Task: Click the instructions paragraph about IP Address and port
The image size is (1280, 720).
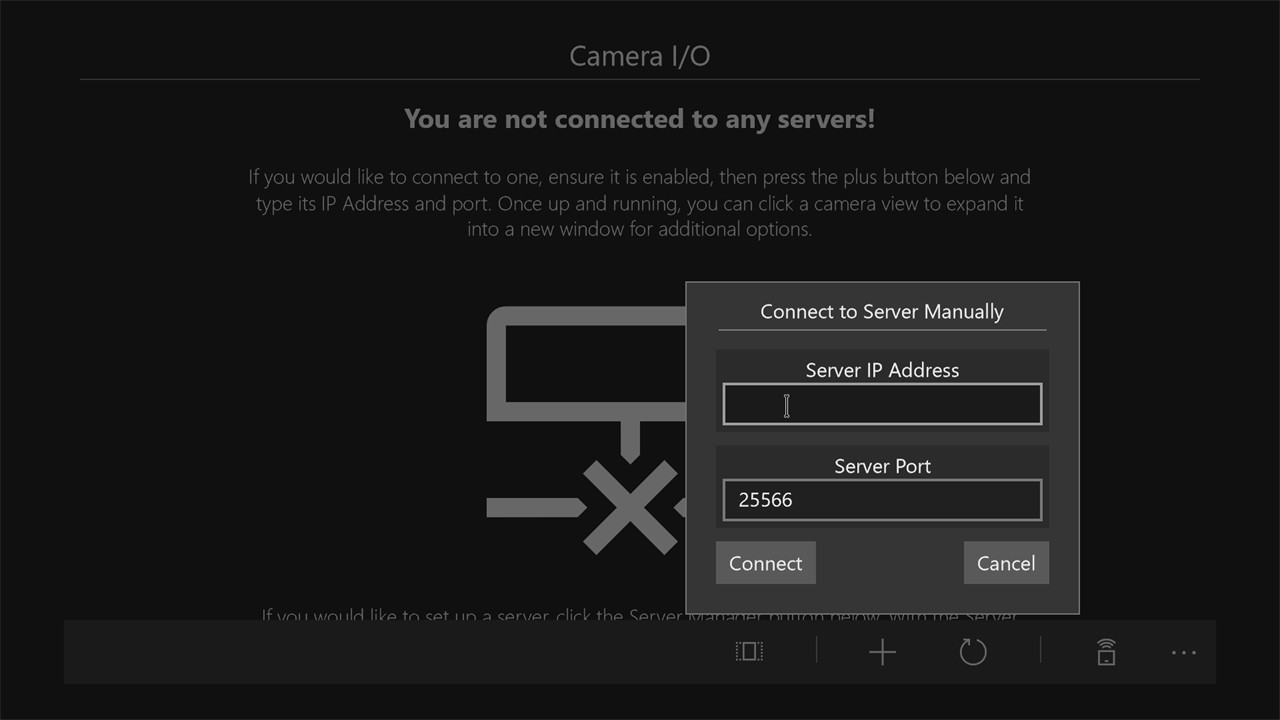Action: pyautogui.click(x=640, y=203)
